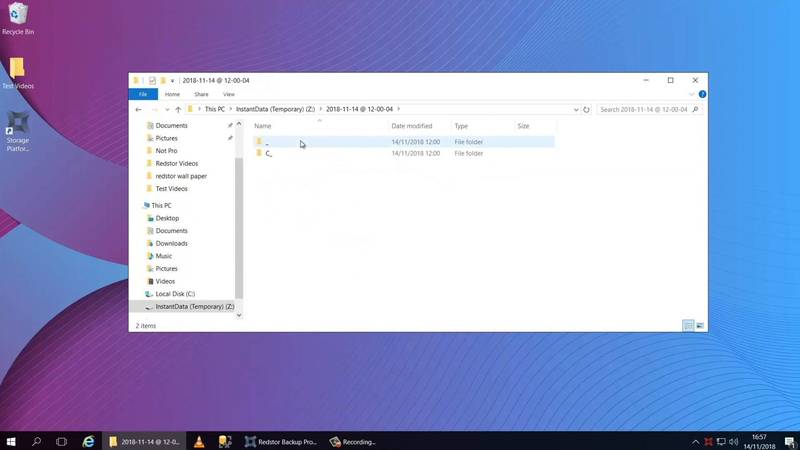
Task: Sort by the Type column
Action: coord(461,126)
